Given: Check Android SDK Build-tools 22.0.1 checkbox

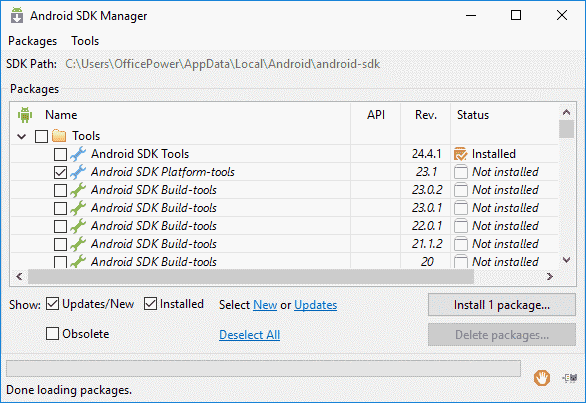Looking at the screenshot, I should point(60,226).
